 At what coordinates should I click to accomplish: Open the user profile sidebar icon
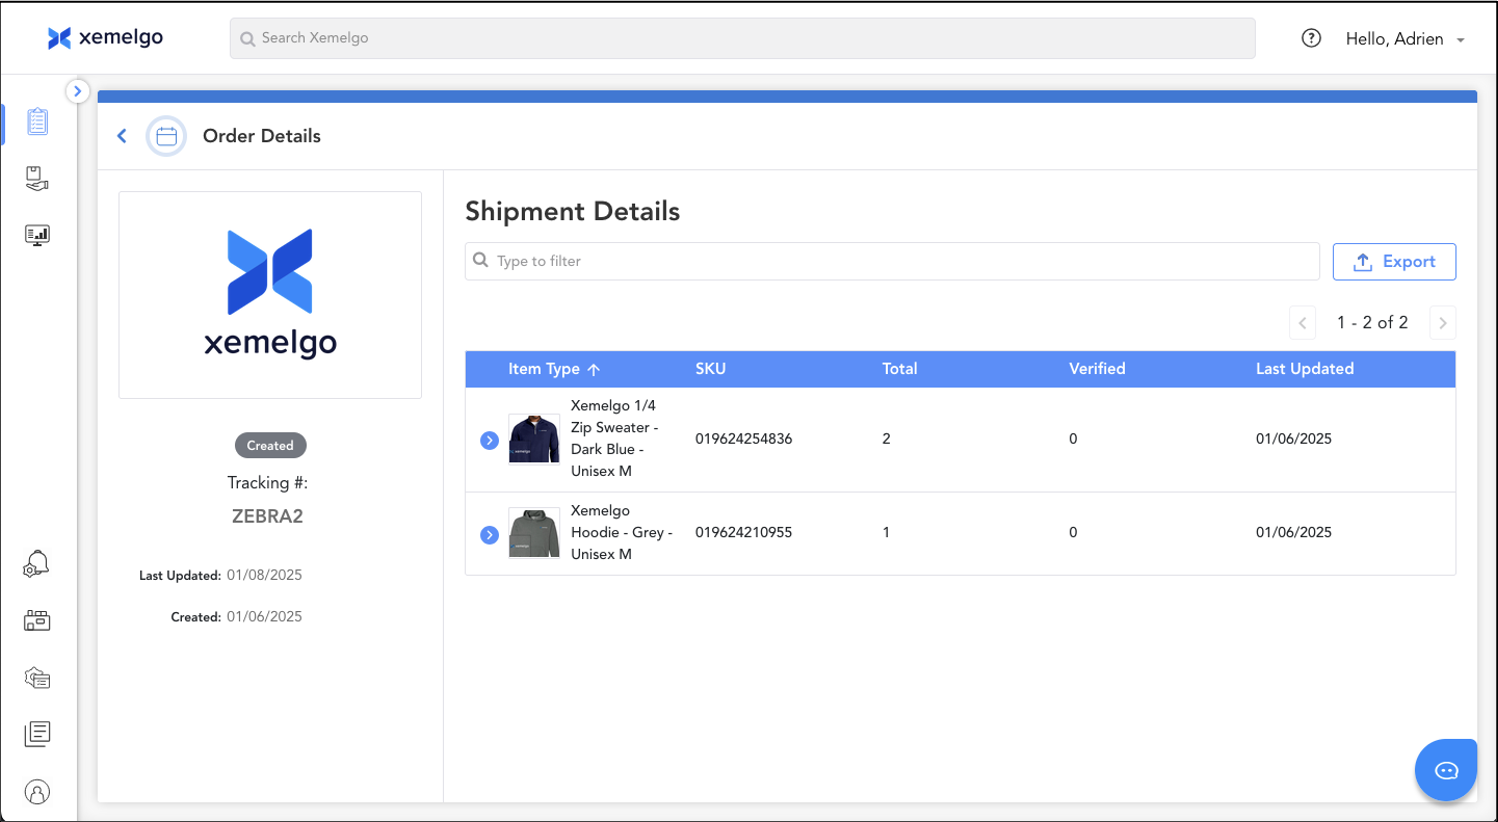pyautogui.click(x=37, y=792)
